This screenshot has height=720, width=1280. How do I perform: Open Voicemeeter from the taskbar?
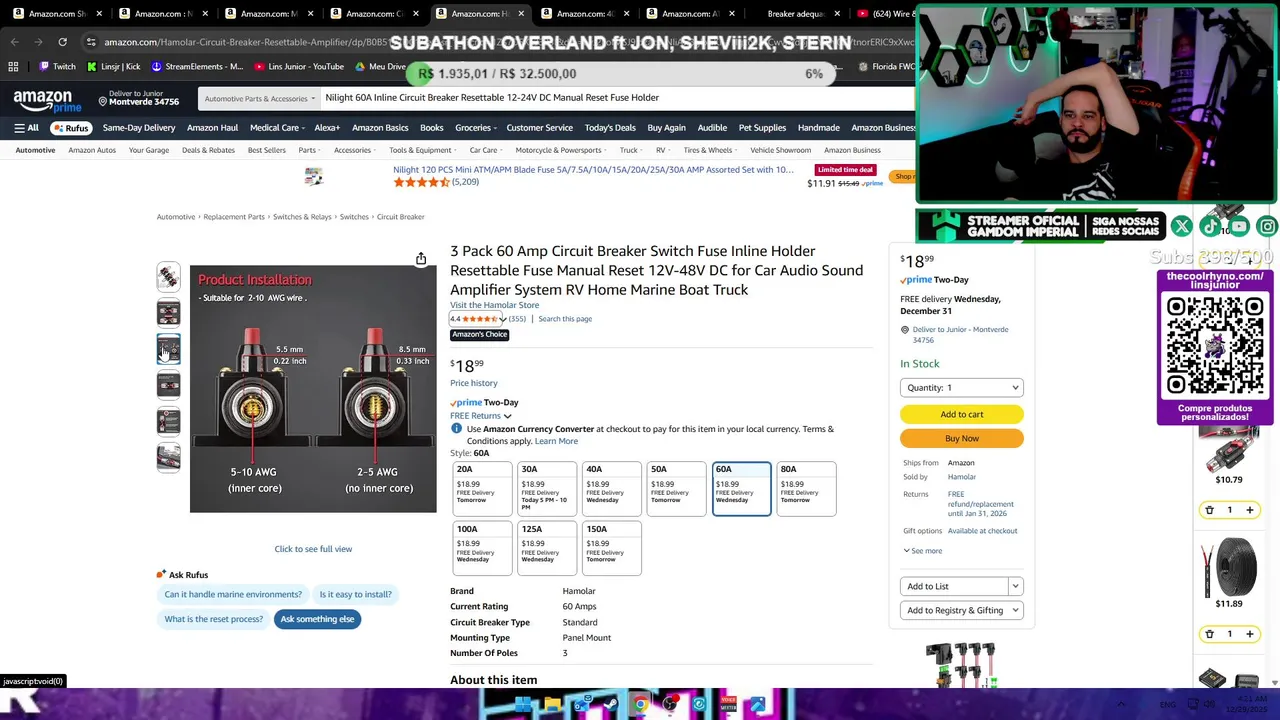coord(728,705)
